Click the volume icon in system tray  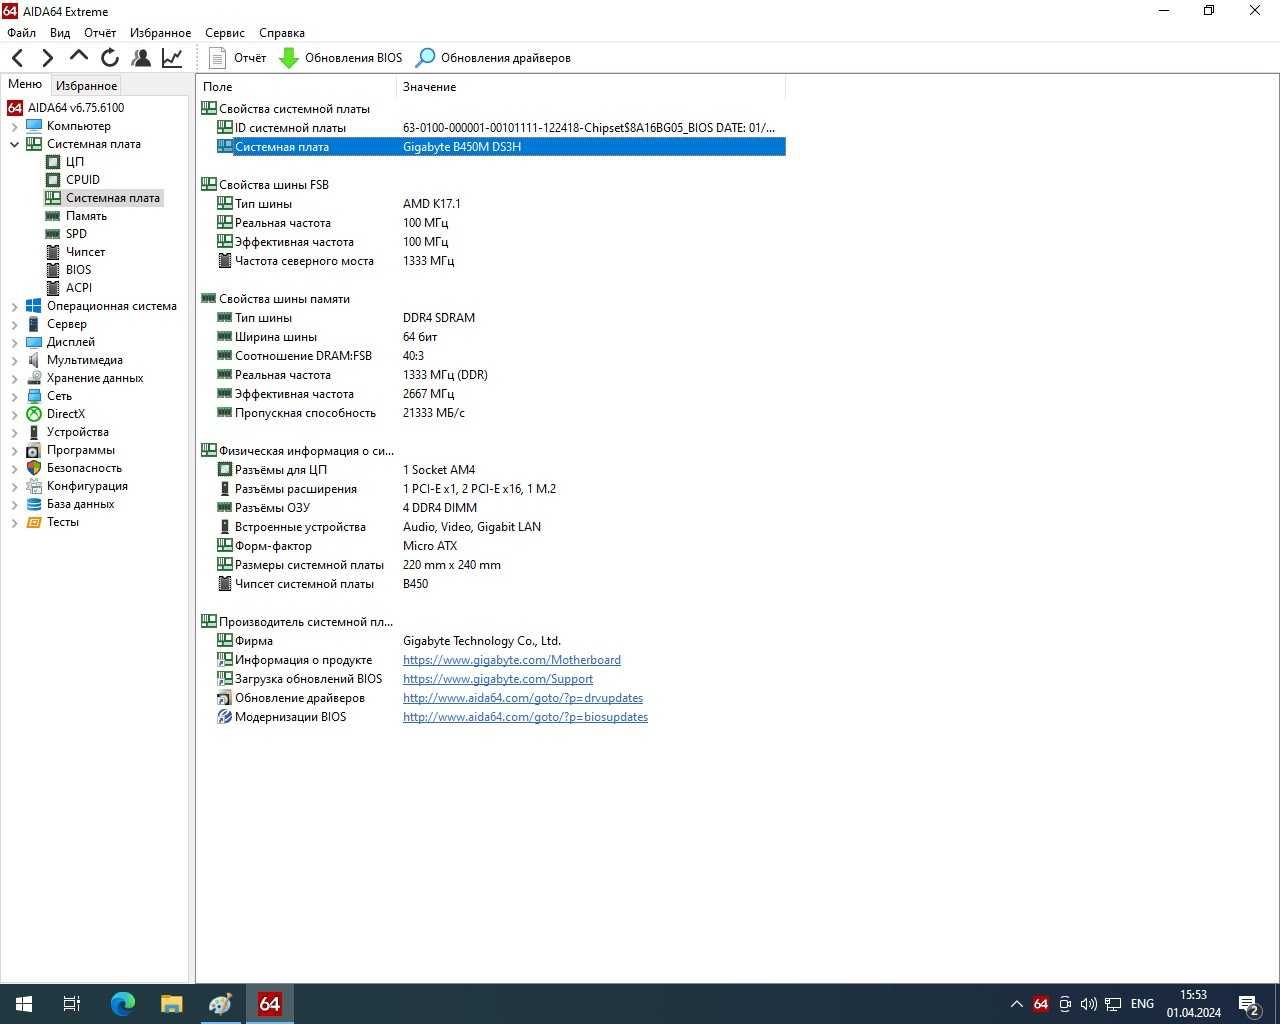[1089, 1004]
